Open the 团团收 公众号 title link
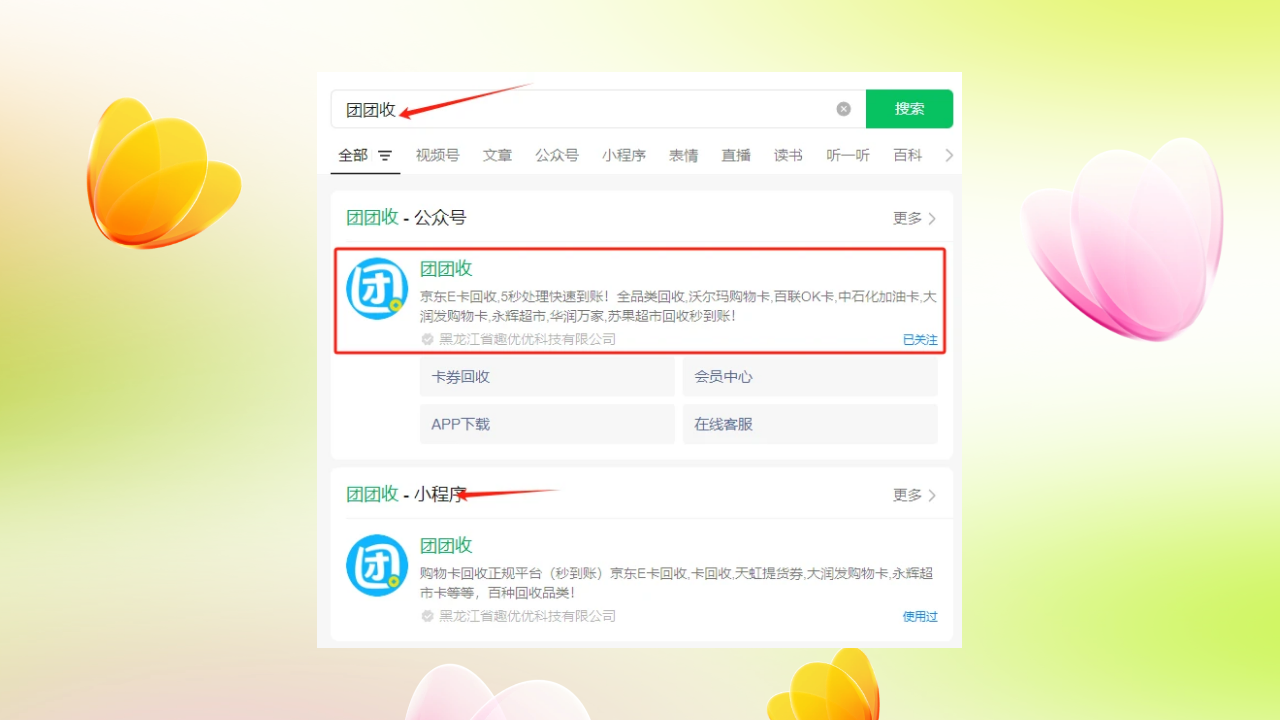 coord(446,268)
